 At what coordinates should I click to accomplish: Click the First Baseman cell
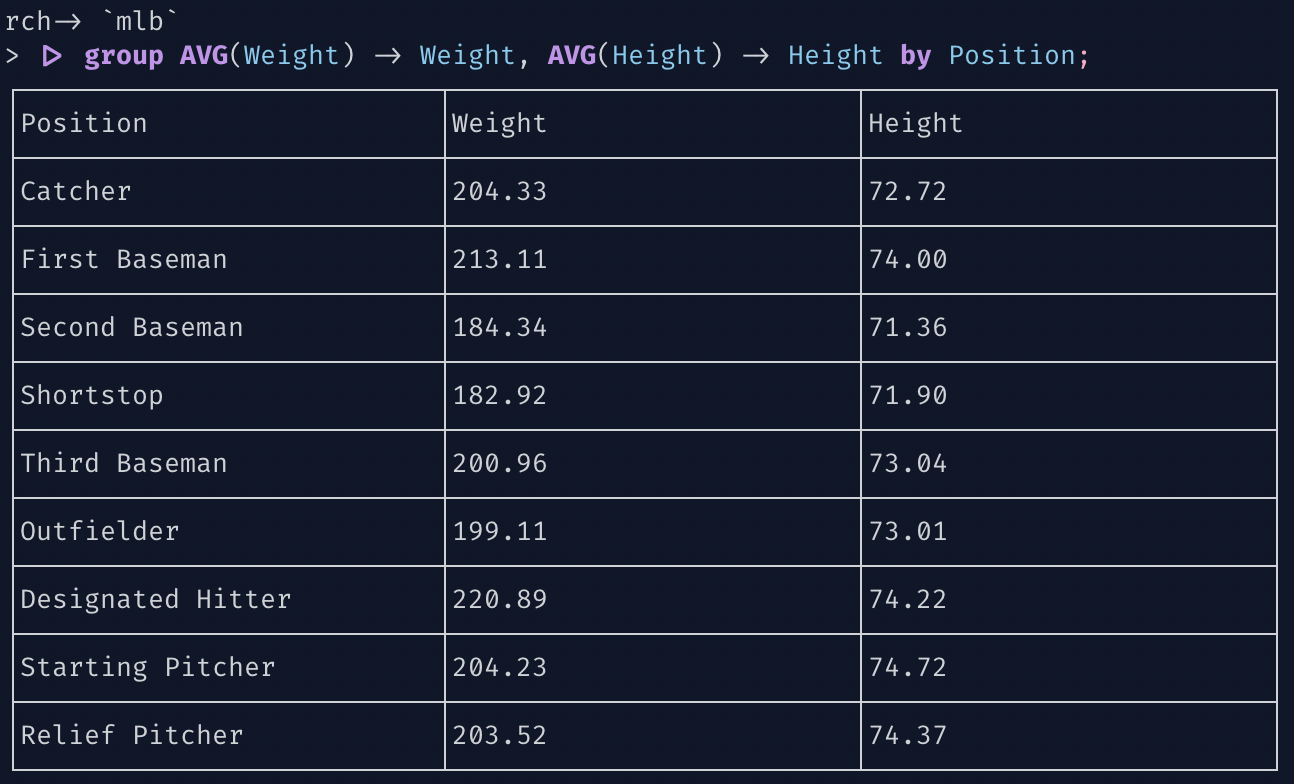pyautogui.click(x=124, y=260)
